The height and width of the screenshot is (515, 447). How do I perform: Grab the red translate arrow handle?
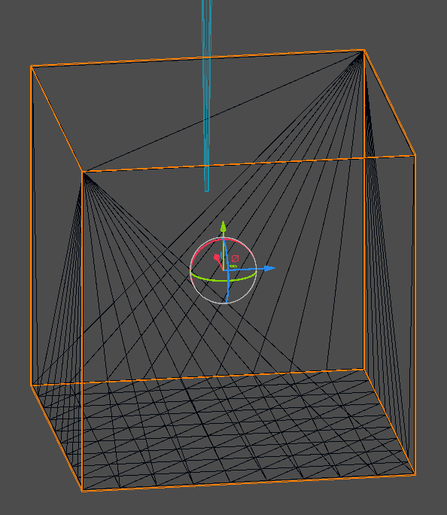217,257
